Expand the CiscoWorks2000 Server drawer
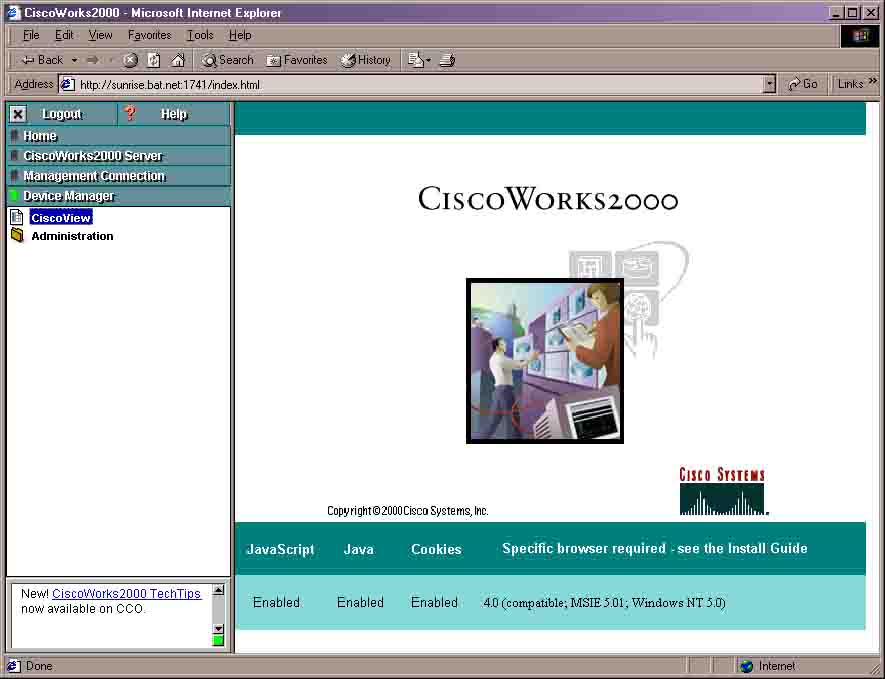 coord(119,156)
